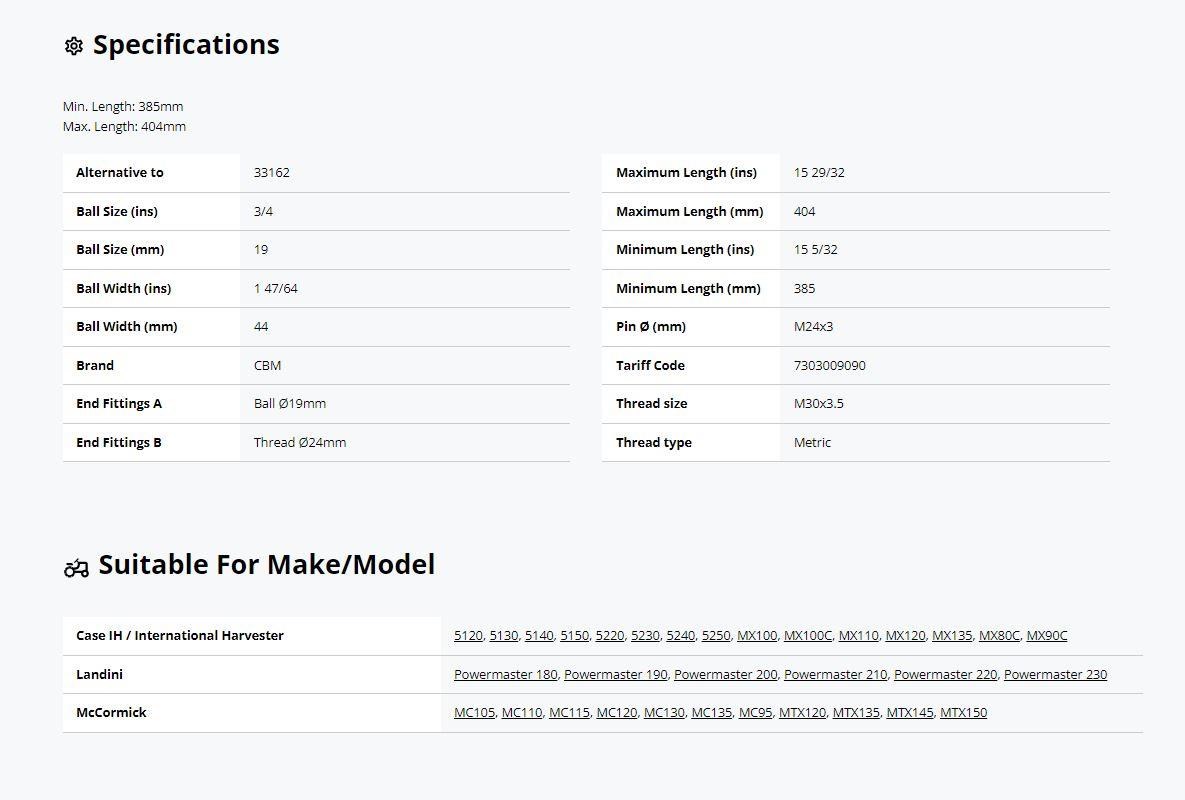Screen dimensions: 1185x800
Task: Open the MC105 model link
Action: coord(475,712)
